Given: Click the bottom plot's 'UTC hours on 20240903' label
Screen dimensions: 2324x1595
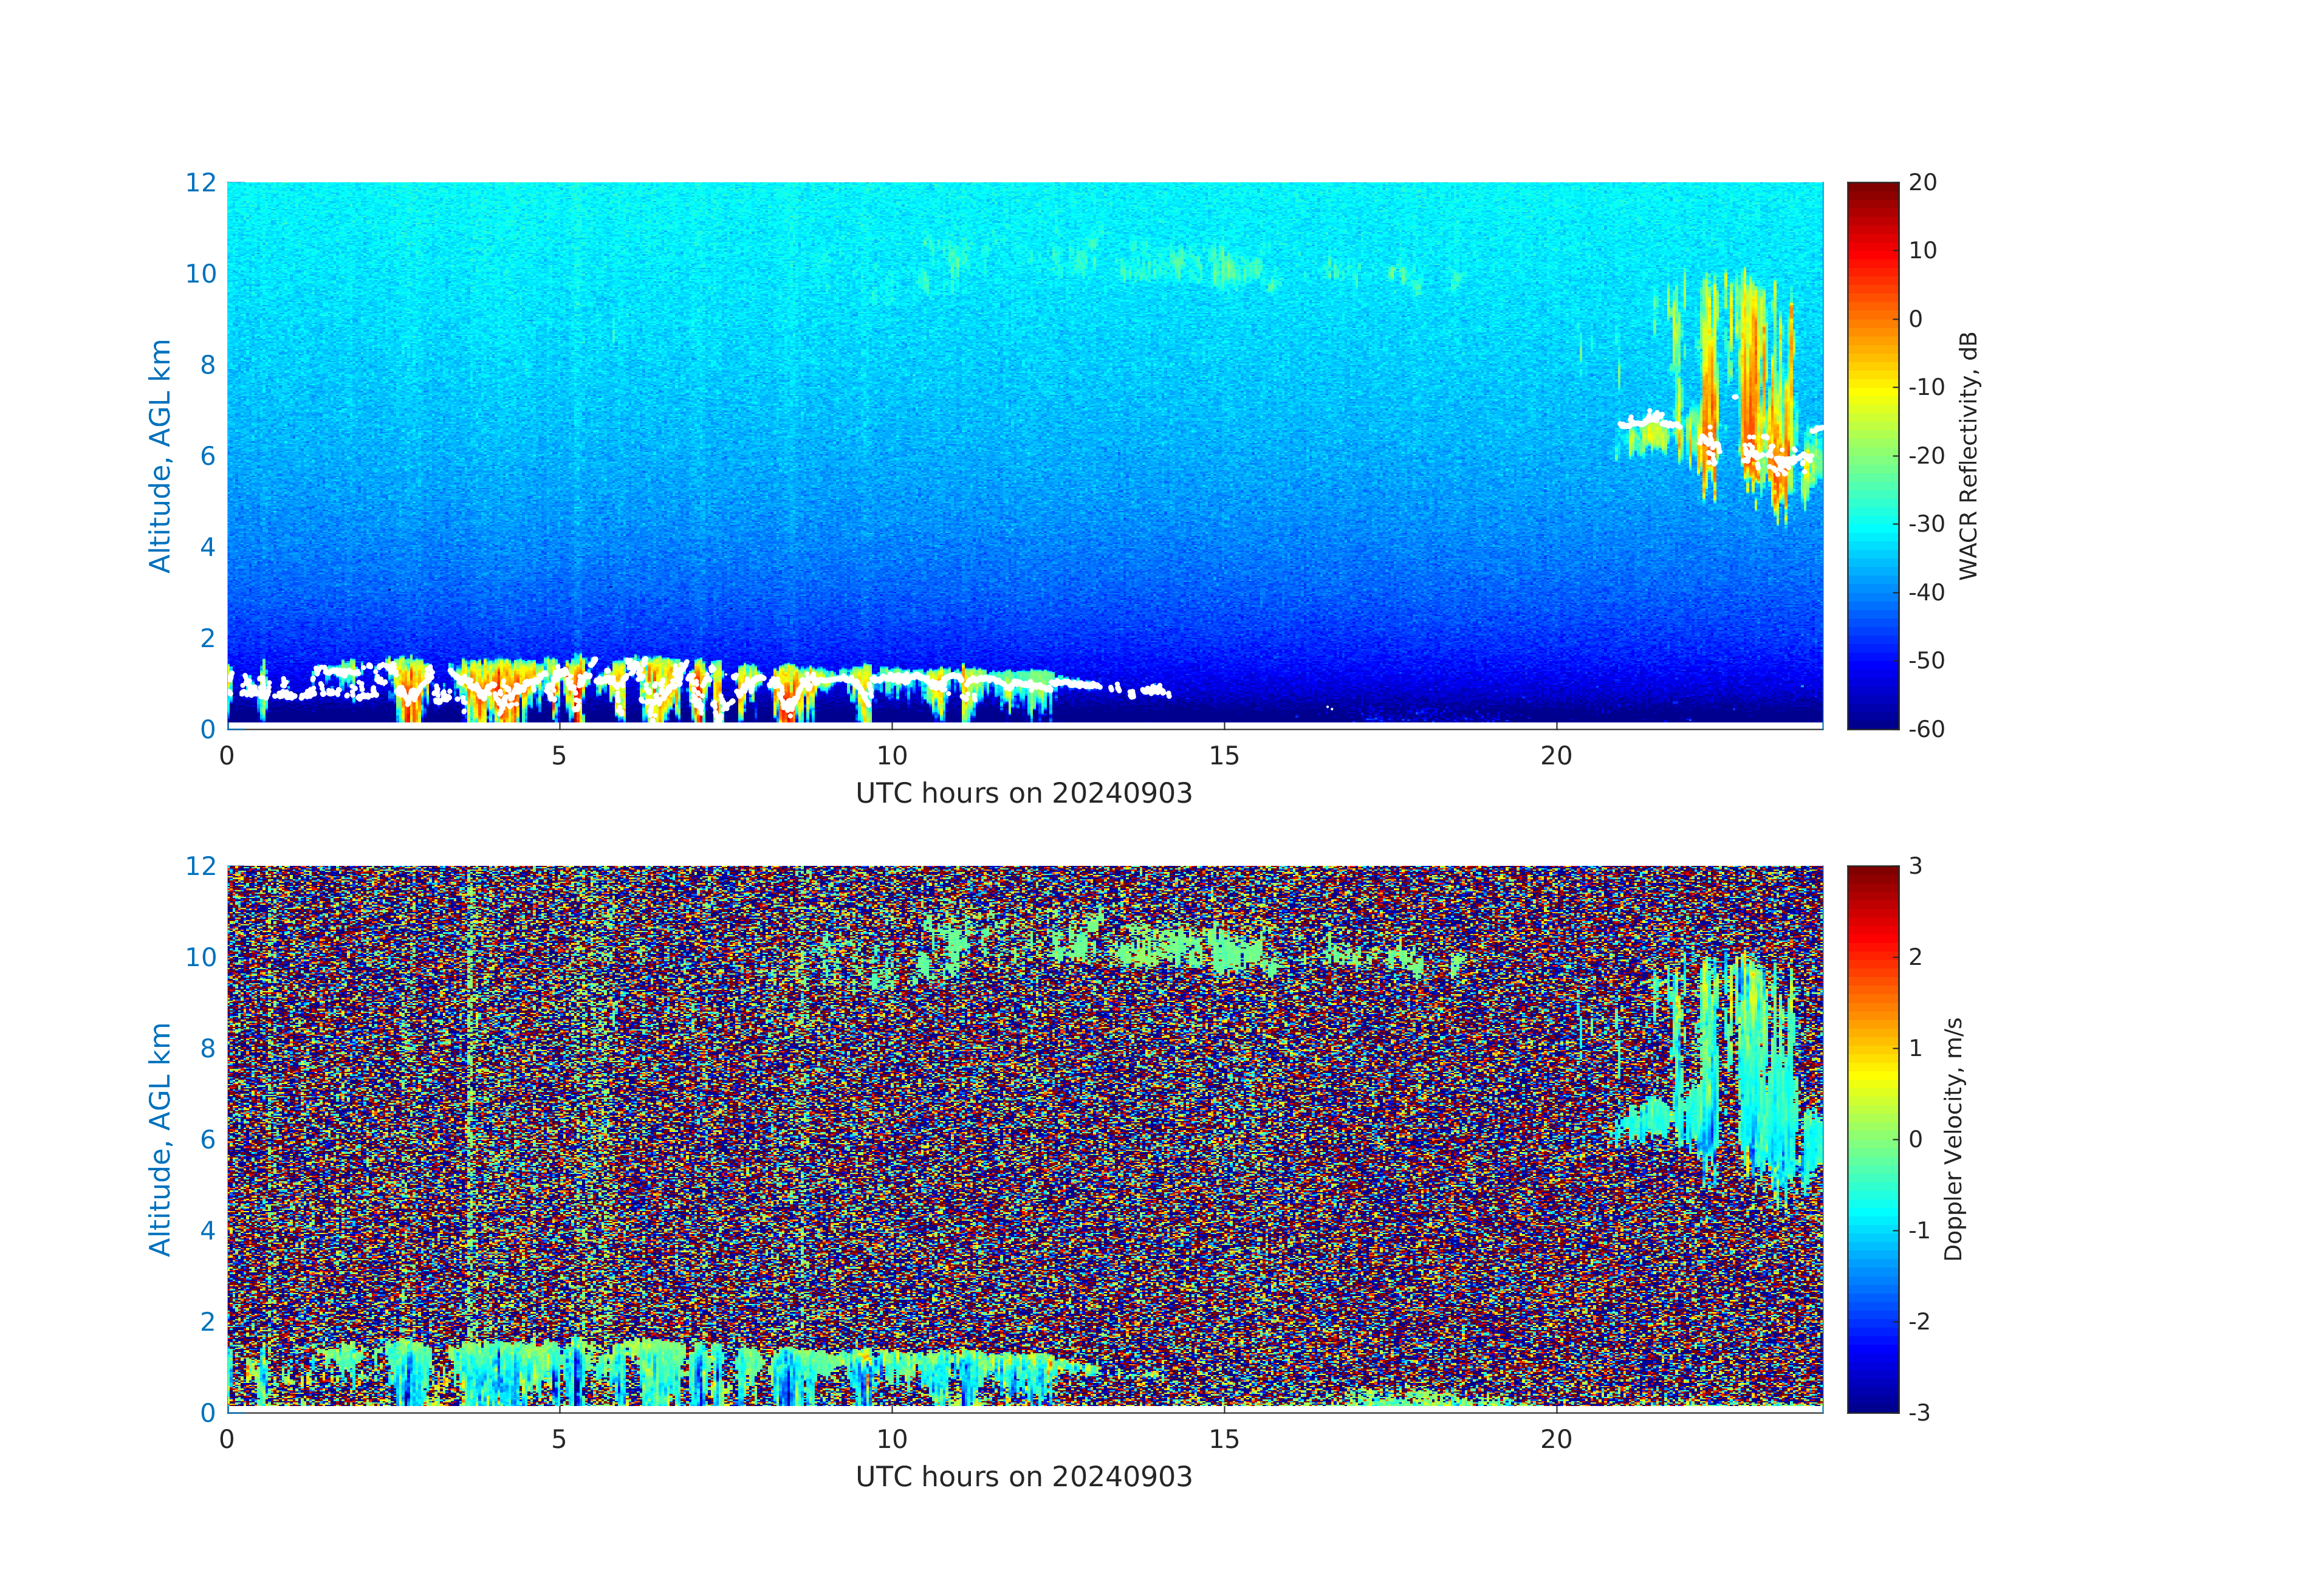Looking at the screenshot, I should 1023,1477.
